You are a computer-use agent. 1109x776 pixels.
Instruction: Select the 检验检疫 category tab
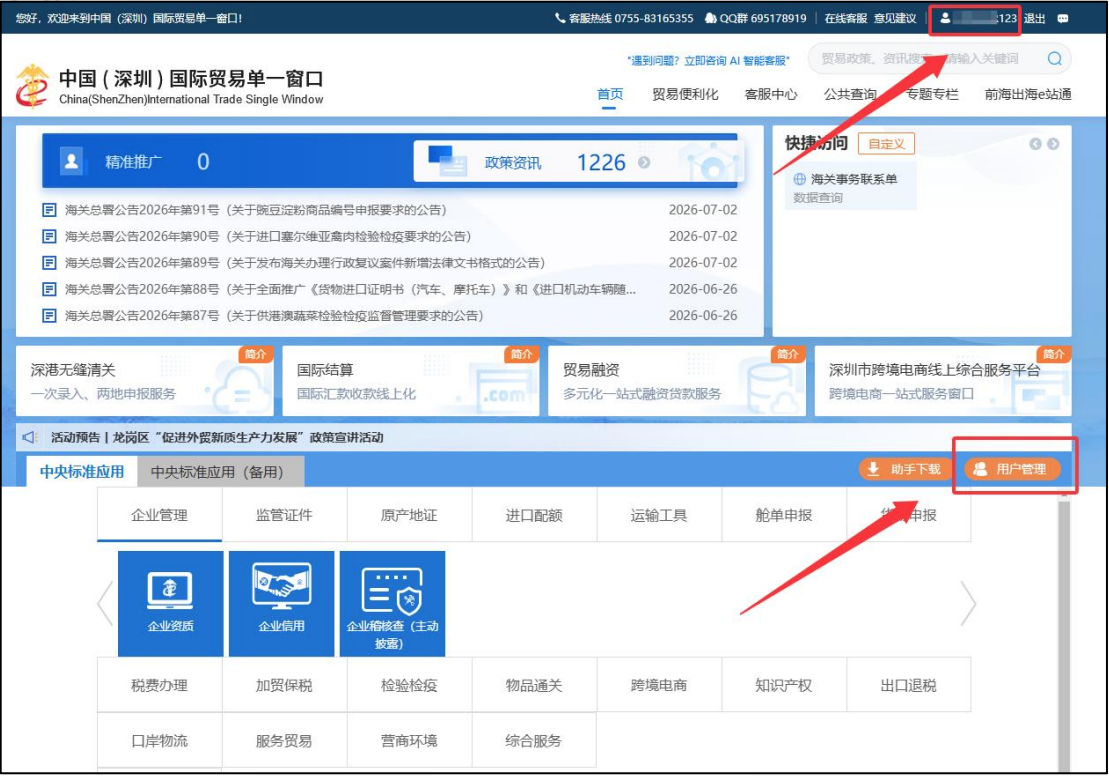coord(409,685)
